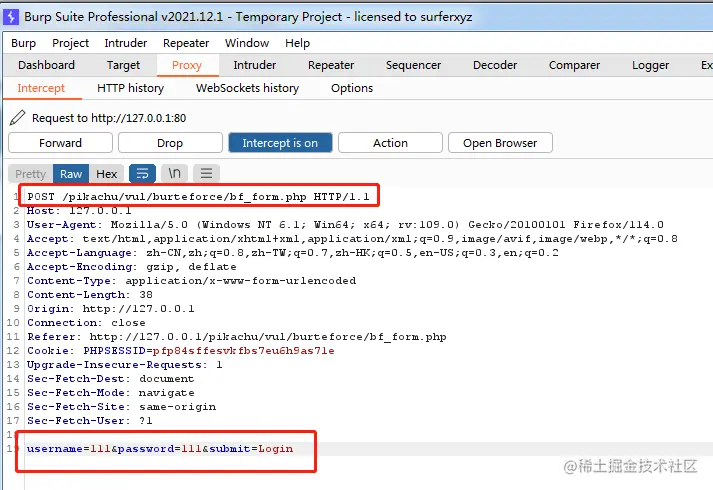713x490 pixels.
Task: Open the Intruder menu in menu bar
Action: (x=126, y=43)
